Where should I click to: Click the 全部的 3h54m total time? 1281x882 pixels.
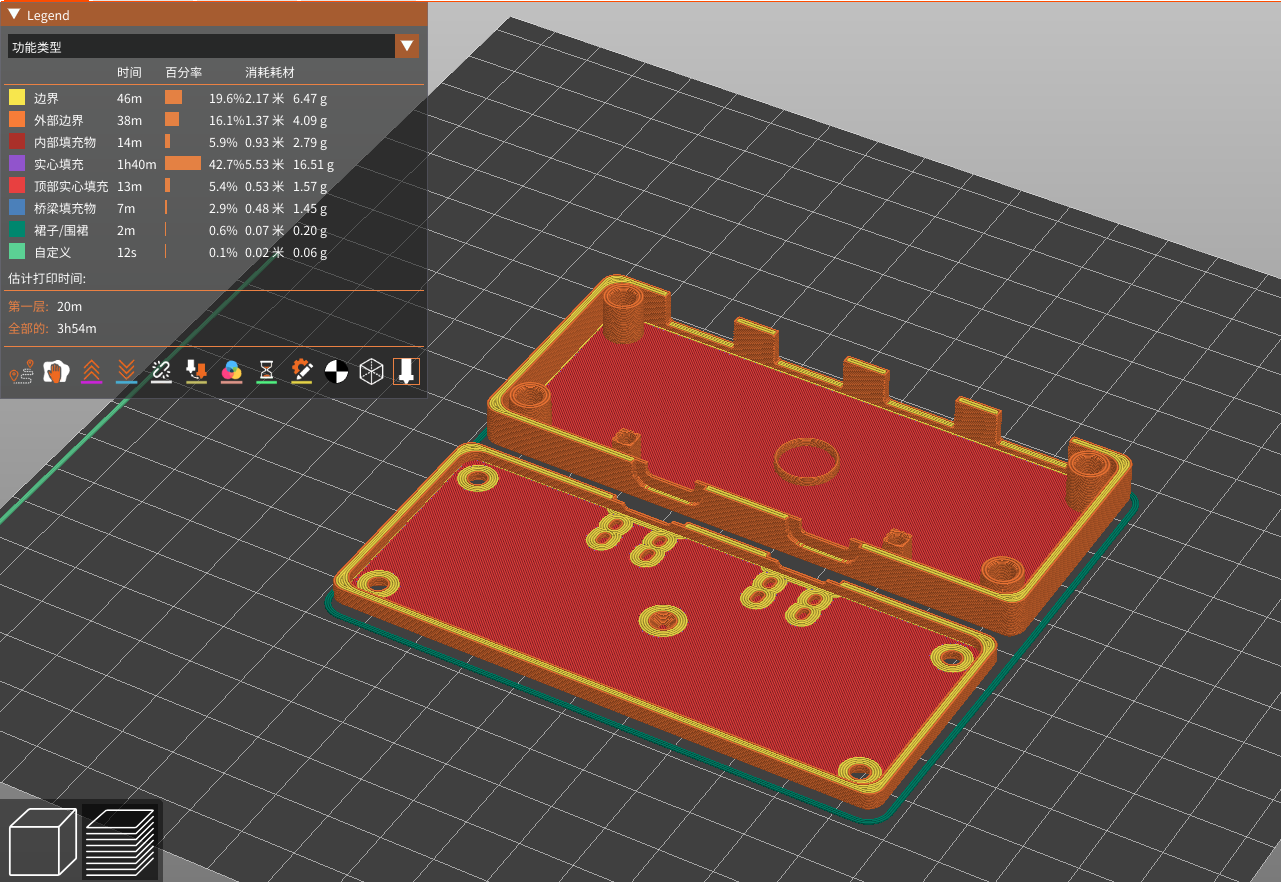pos(52,328)
